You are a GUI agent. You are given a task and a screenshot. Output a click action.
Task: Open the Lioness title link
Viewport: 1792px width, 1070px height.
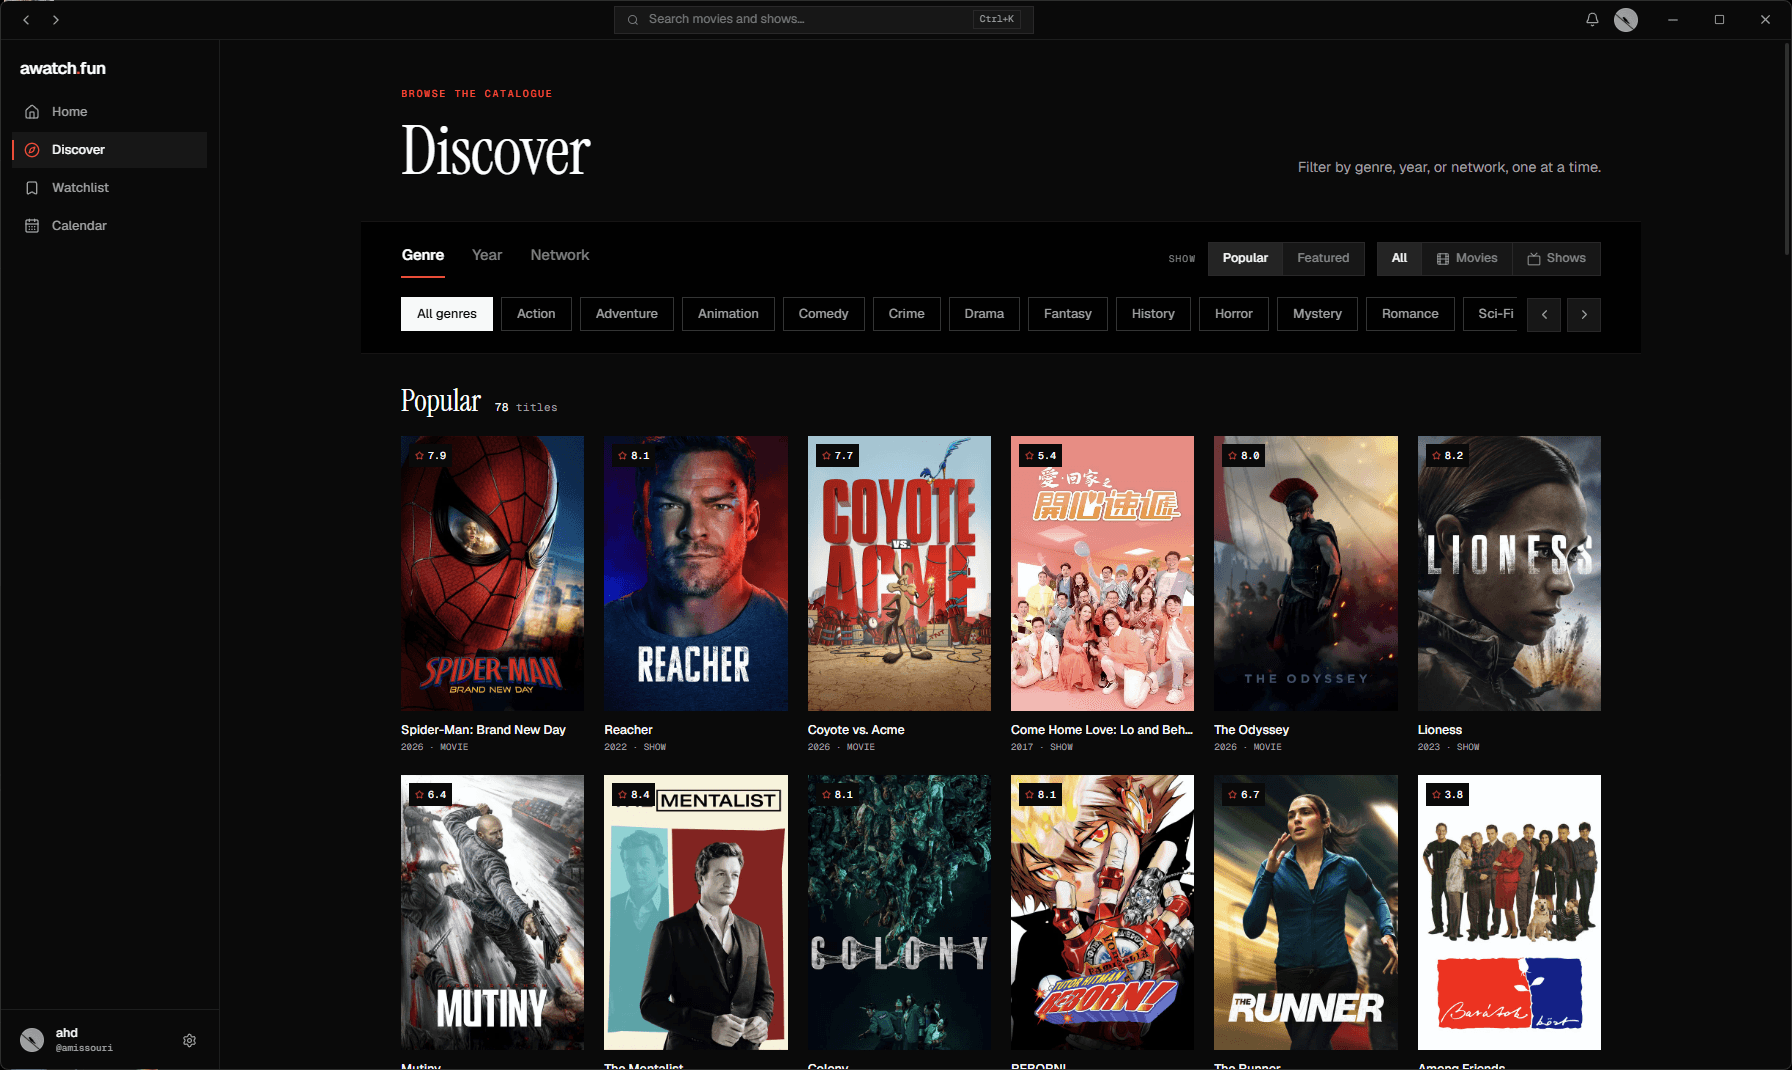(1440, 730)
